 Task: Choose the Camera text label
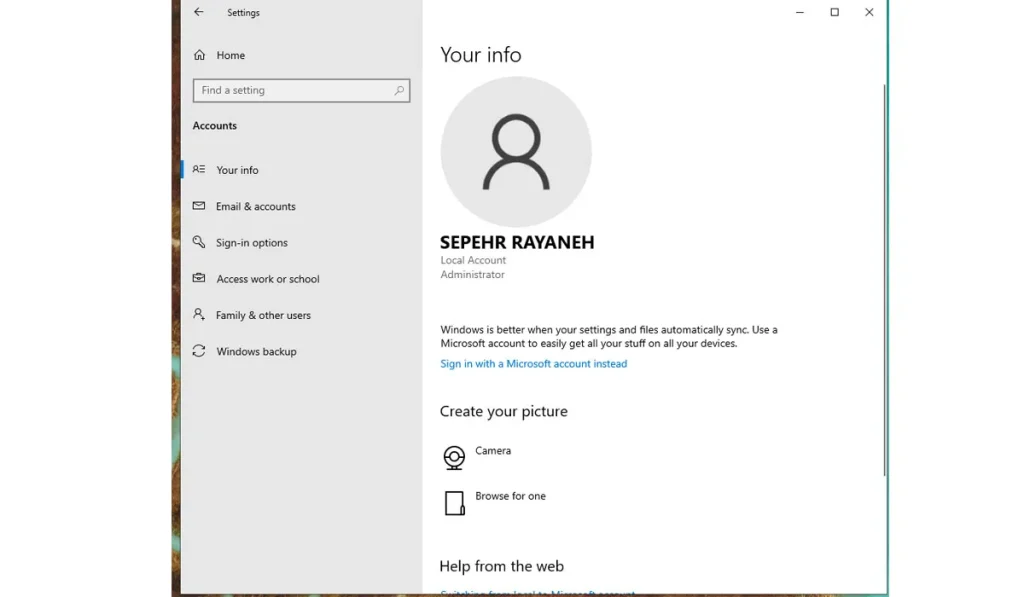tap(493, 451)
